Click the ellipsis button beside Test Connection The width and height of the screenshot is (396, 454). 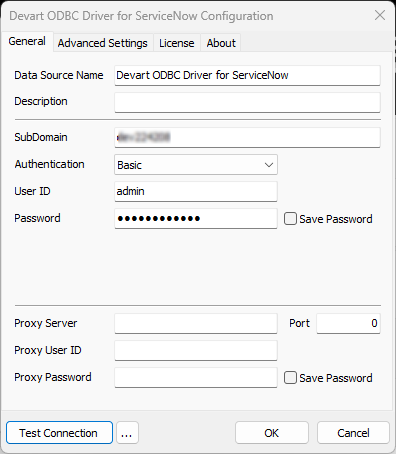coord(127,433)
